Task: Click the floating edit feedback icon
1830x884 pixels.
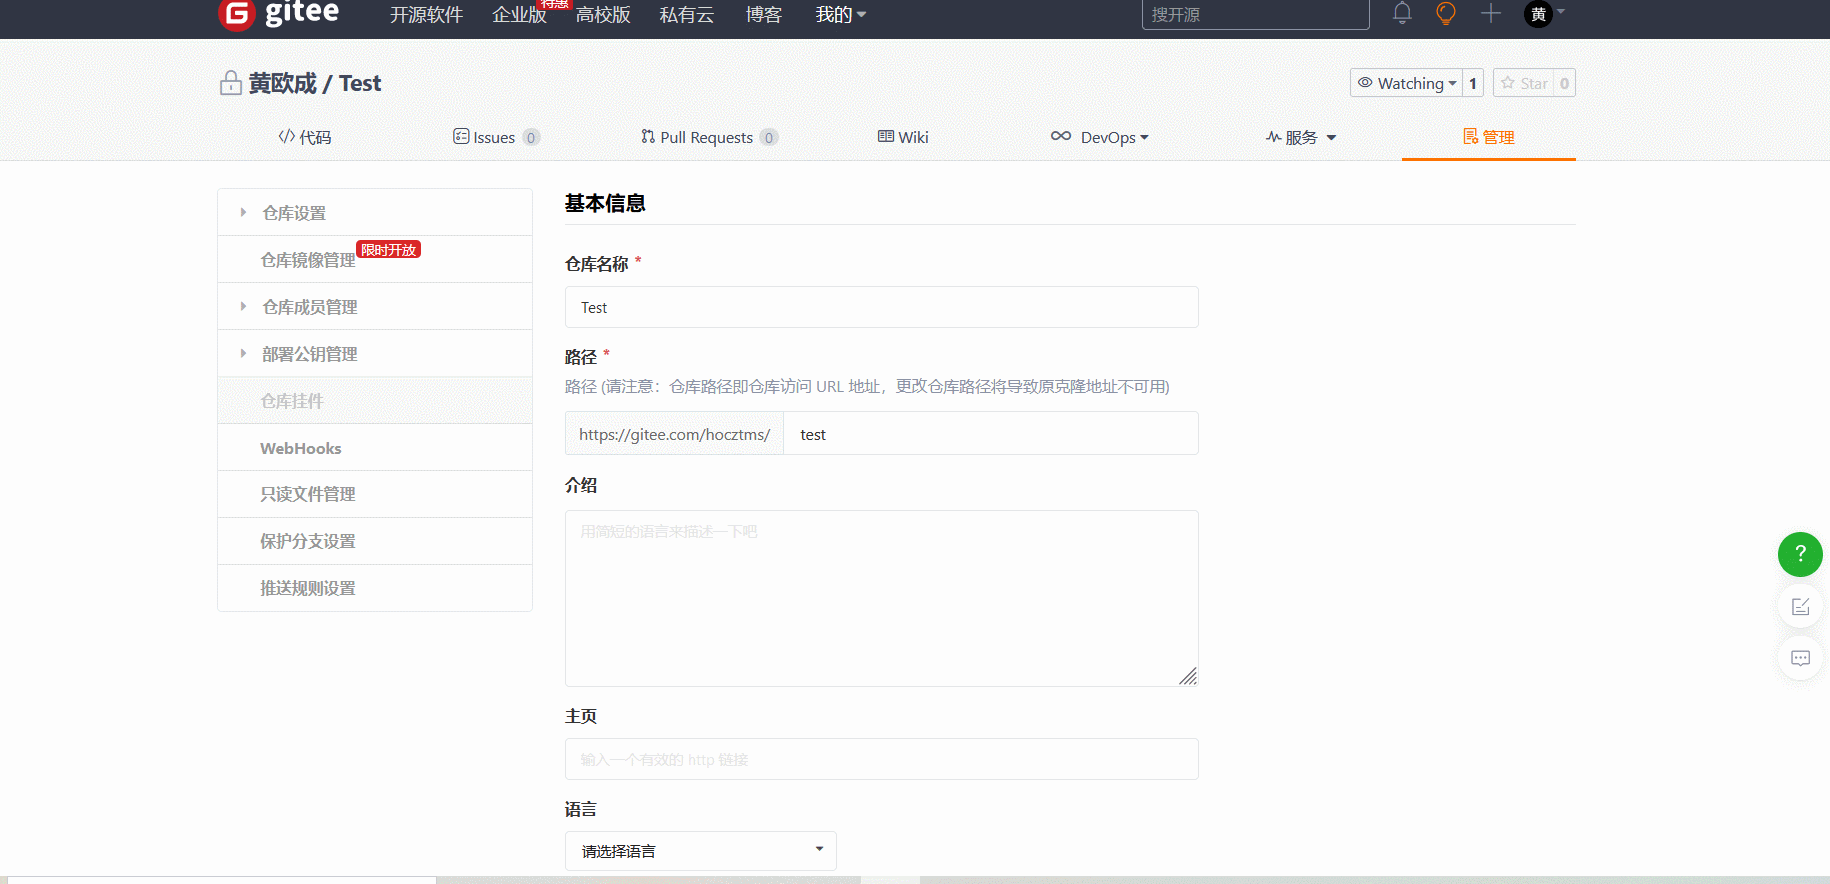Action: coord(1800,607)
